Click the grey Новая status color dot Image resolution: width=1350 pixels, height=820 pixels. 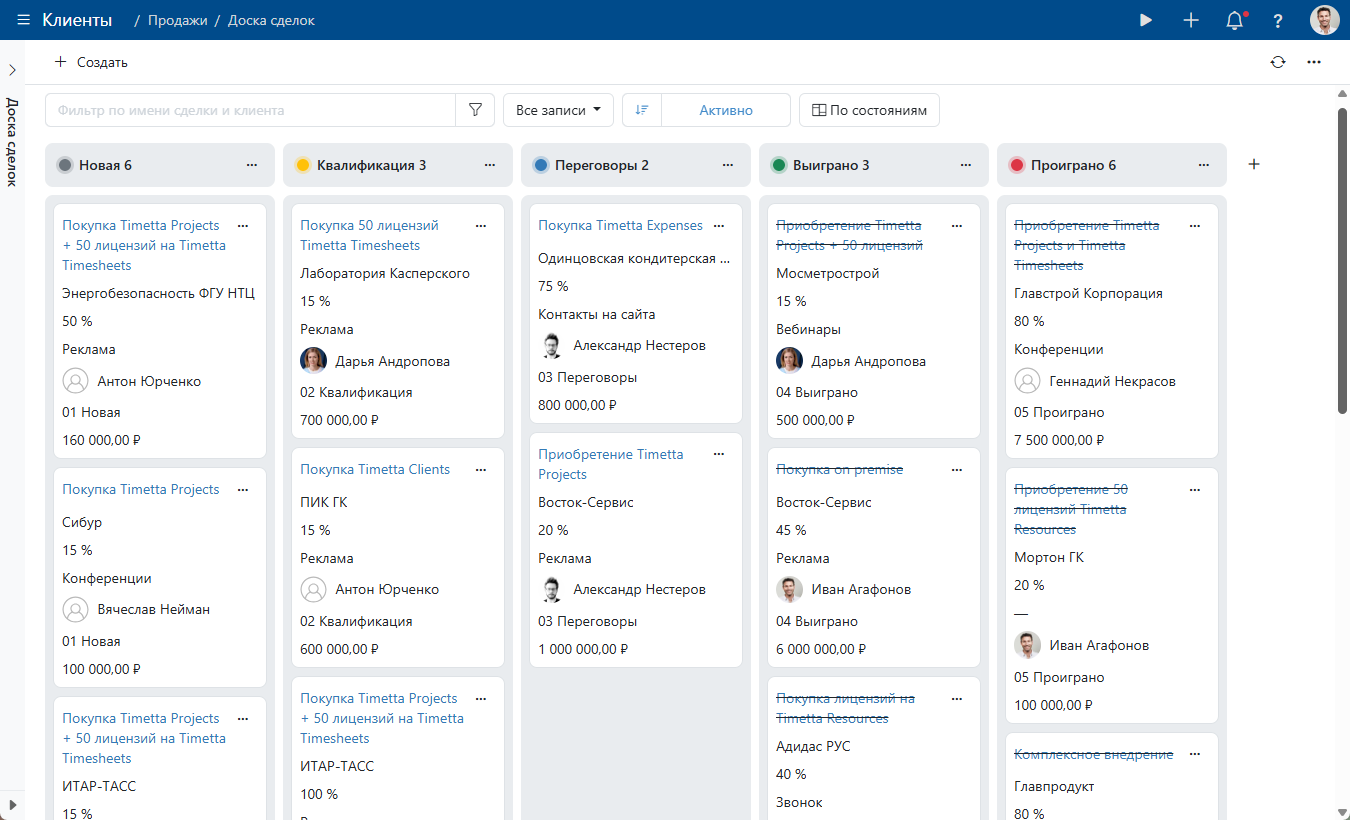click(x=65, y=165)
